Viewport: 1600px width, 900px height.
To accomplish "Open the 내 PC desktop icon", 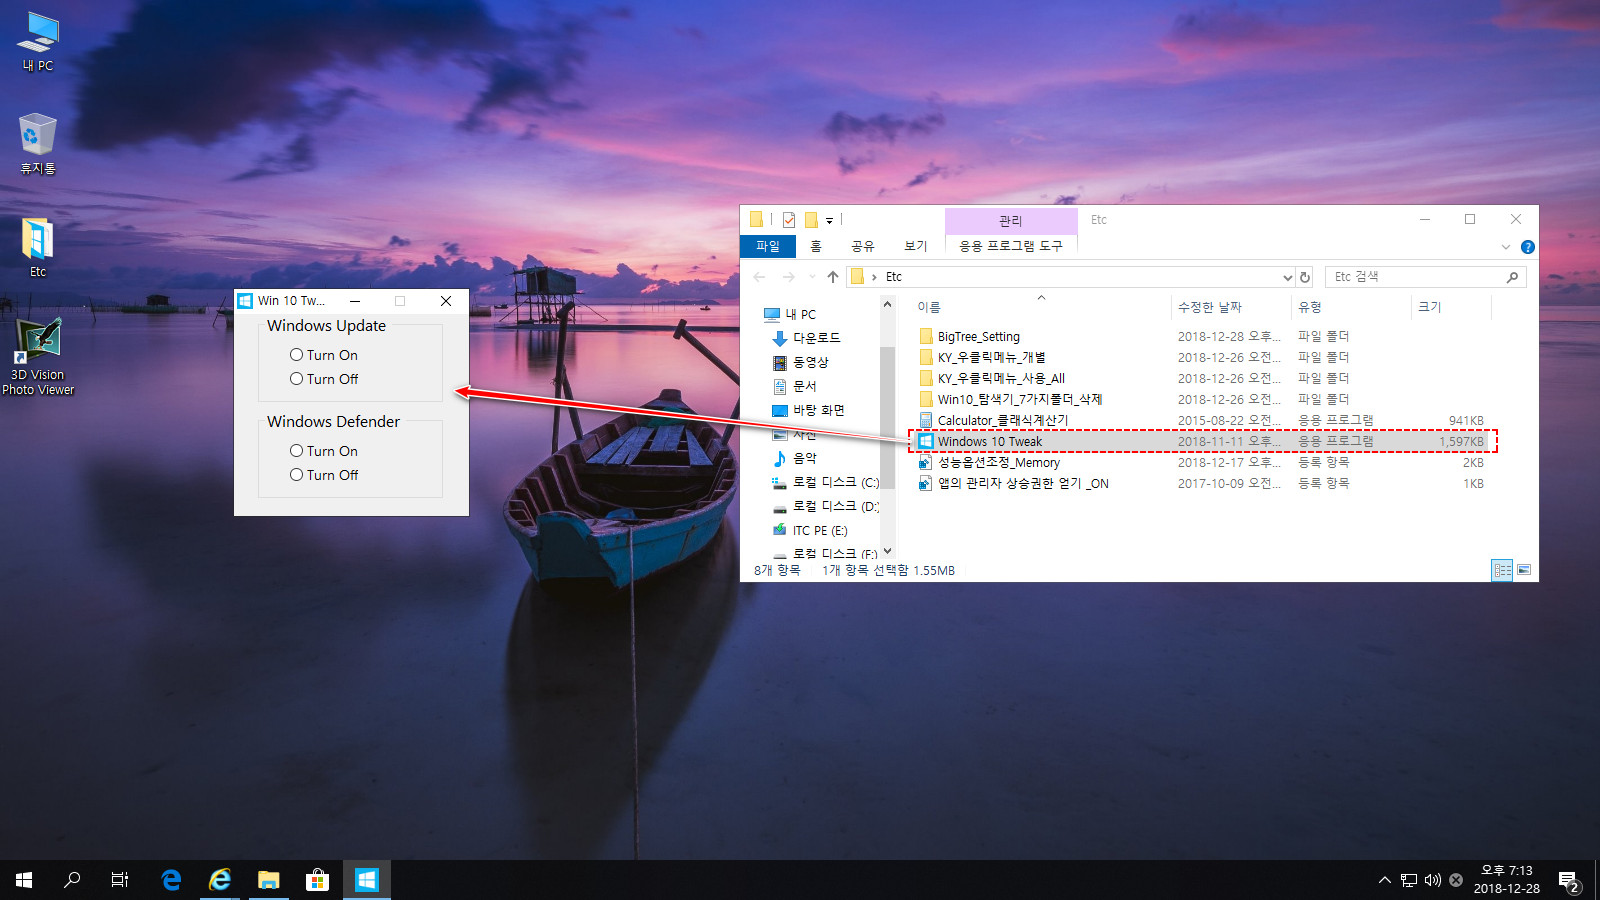I will pos(38,42).
